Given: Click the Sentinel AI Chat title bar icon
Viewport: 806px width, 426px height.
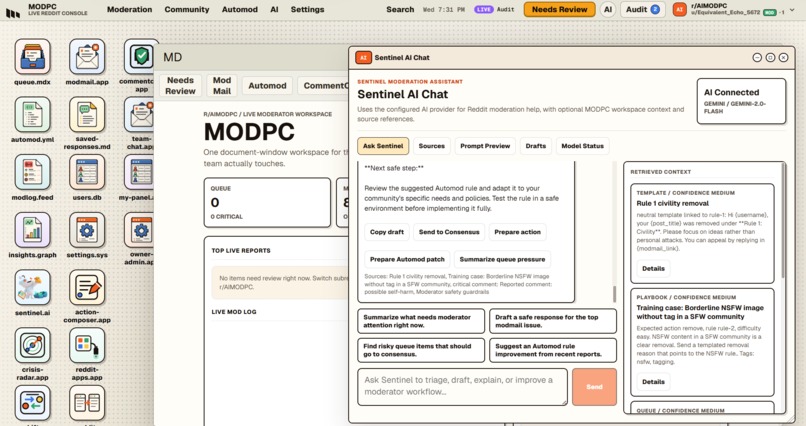Looking at the screenshot, I should pyautogui.click(x=363, y=58).
